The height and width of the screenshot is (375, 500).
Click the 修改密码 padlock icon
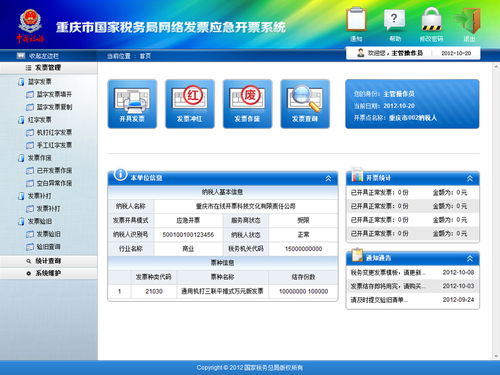tap(432, 24)
